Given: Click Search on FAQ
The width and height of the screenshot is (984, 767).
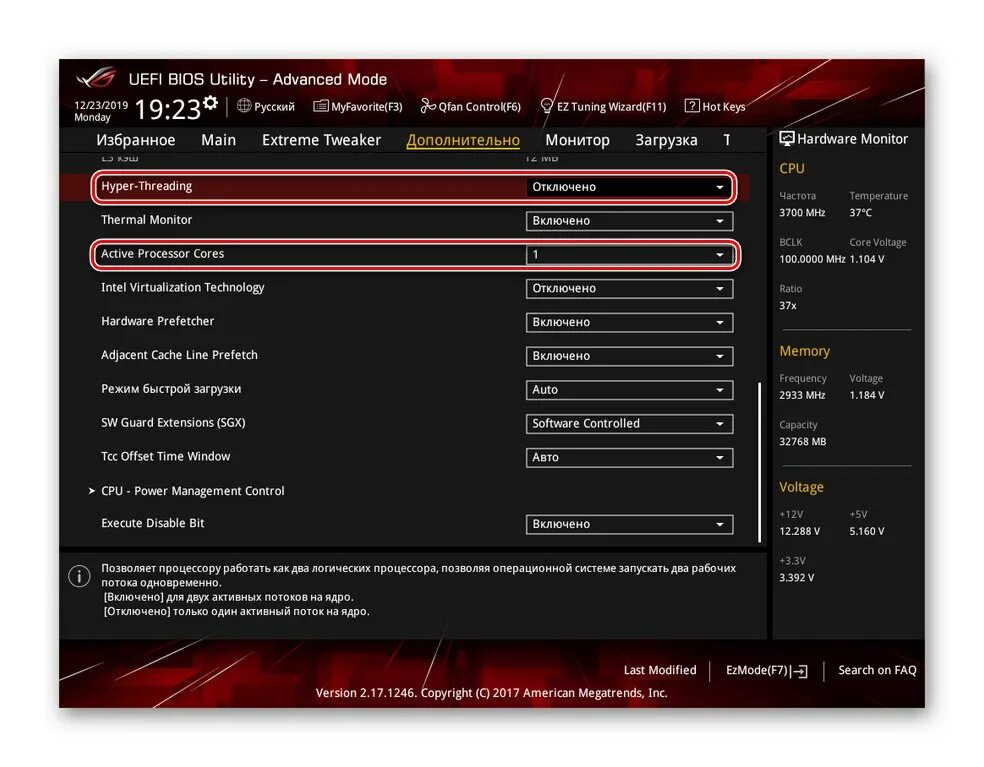Looking at the screenshot, I should click(x=877, y=670).
